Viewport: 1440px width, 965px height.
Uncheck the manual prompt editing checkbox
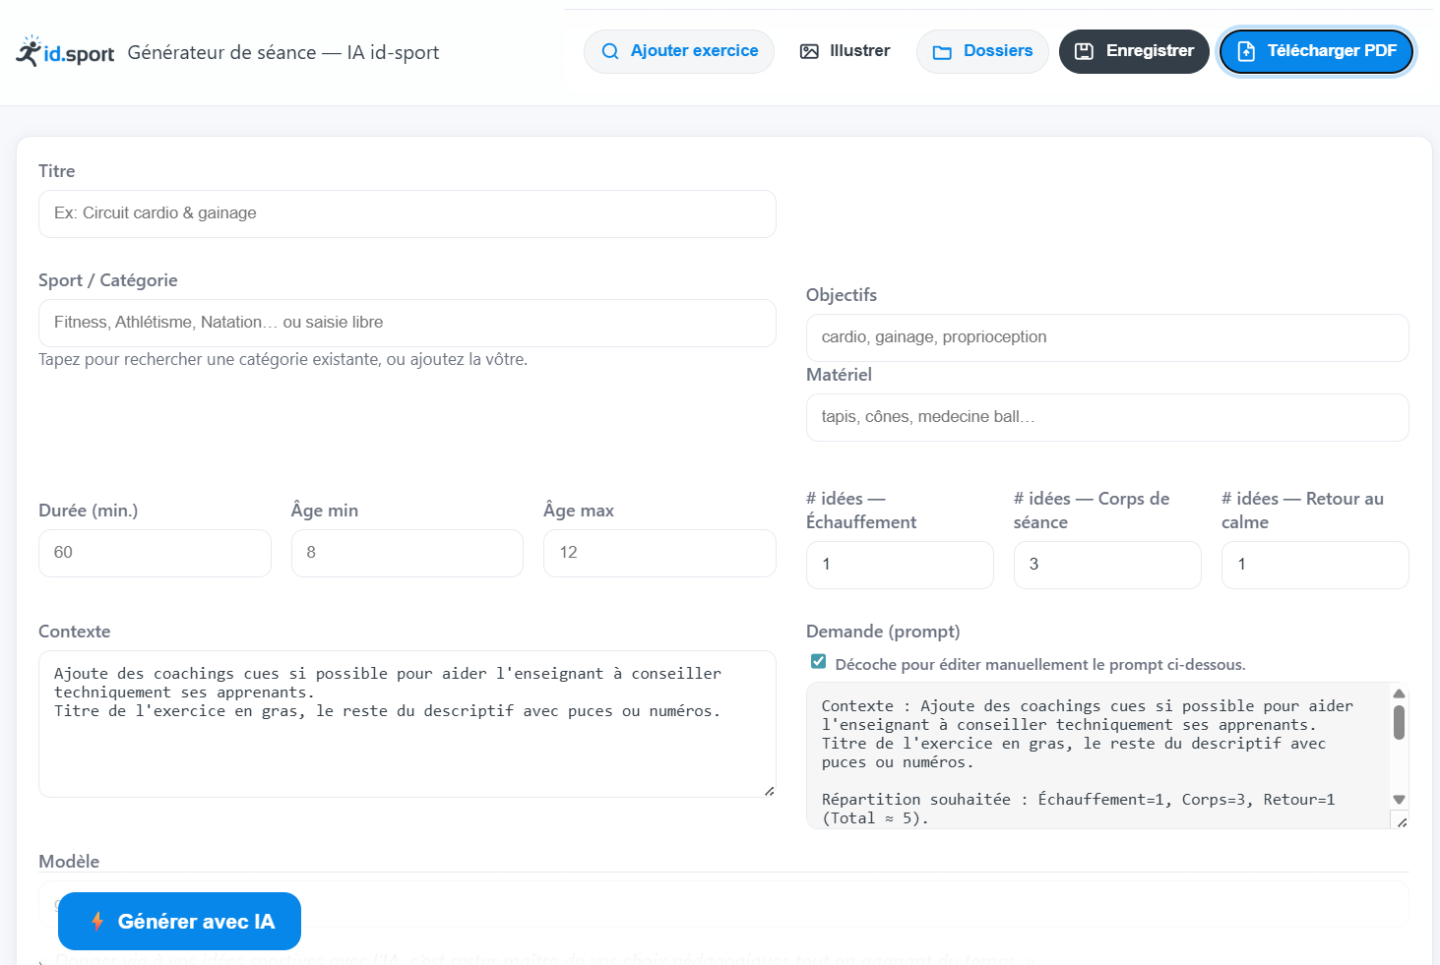[818, 662]
